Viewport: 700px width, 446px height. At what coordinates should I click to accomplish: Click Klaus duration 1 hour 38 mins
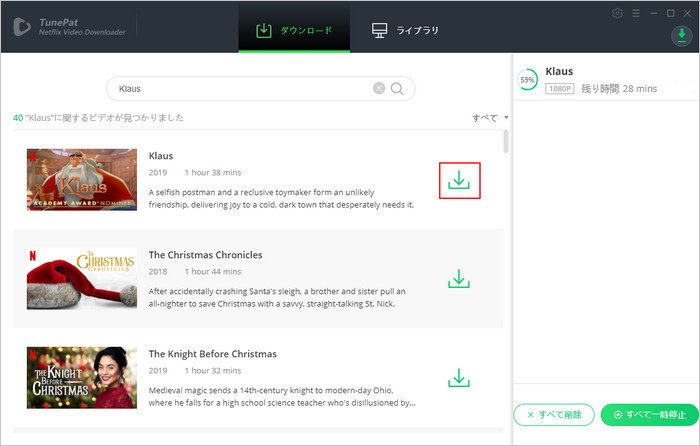click(x=213, y=173)
